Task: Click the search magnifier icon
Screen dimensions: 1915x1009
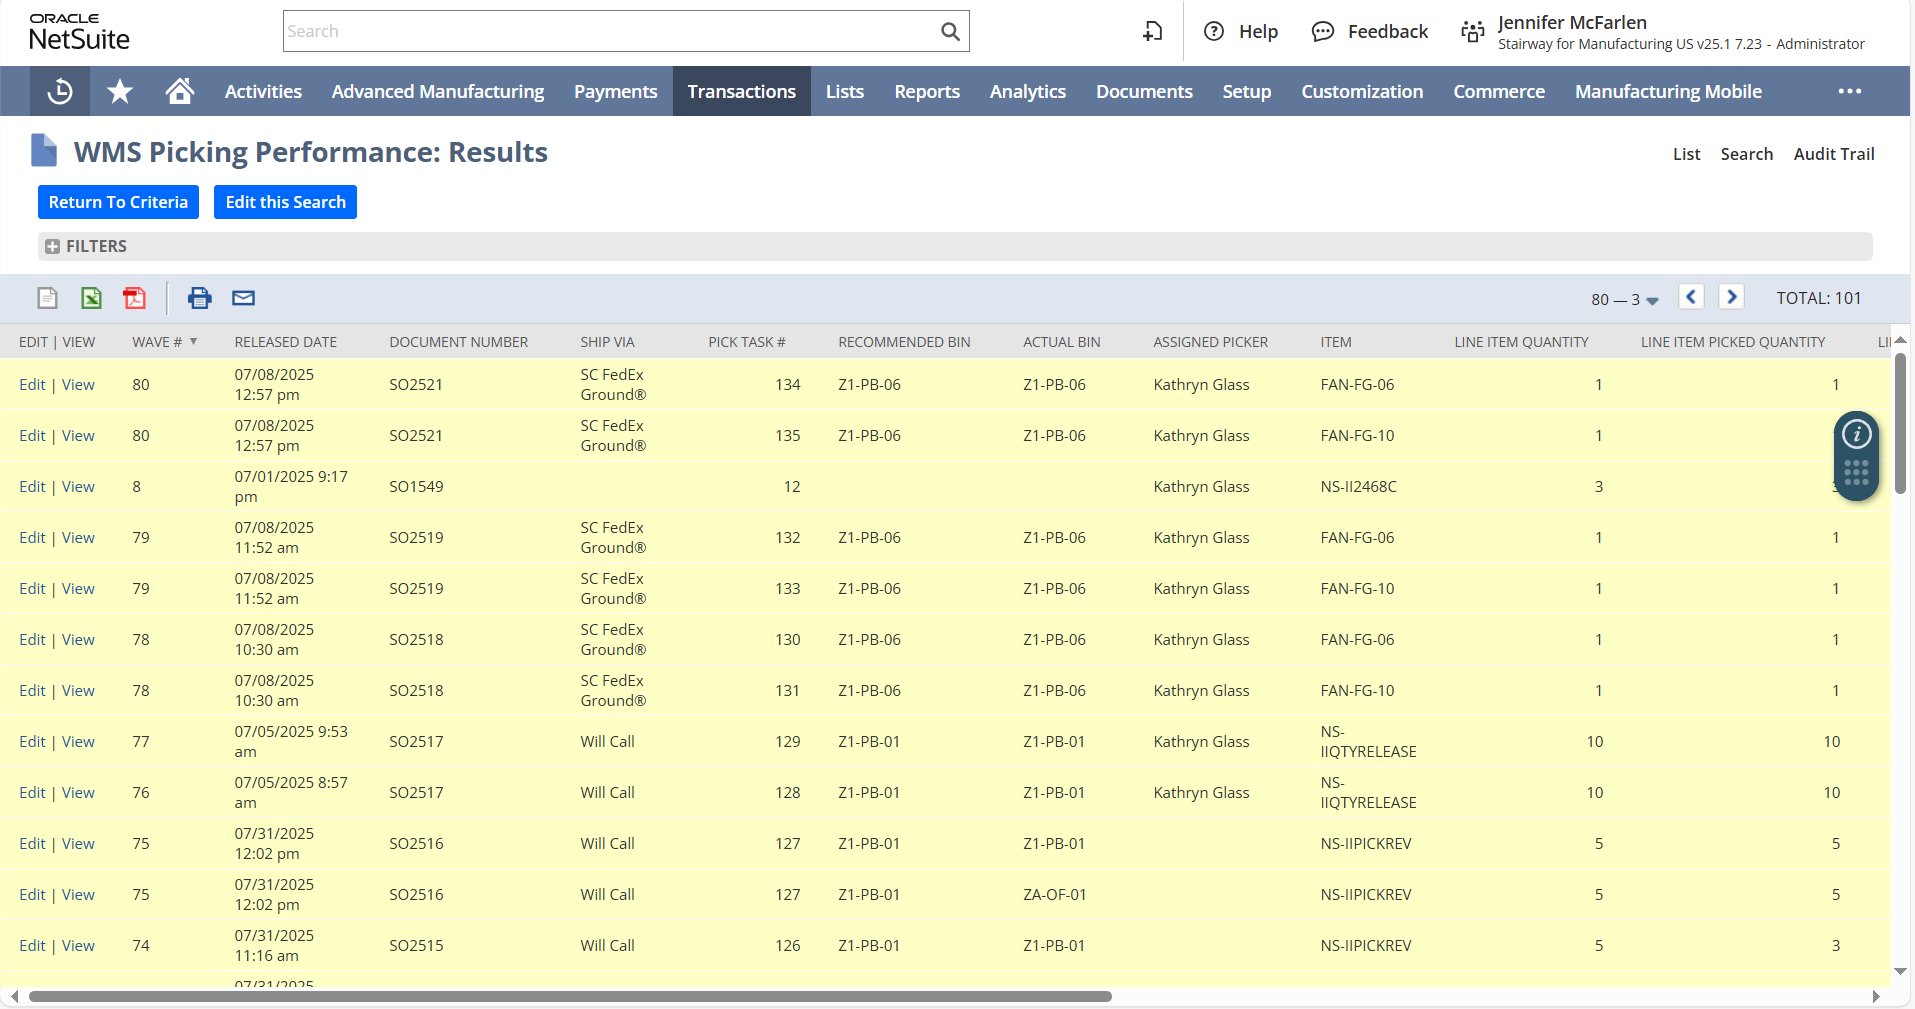Action: 950,32
